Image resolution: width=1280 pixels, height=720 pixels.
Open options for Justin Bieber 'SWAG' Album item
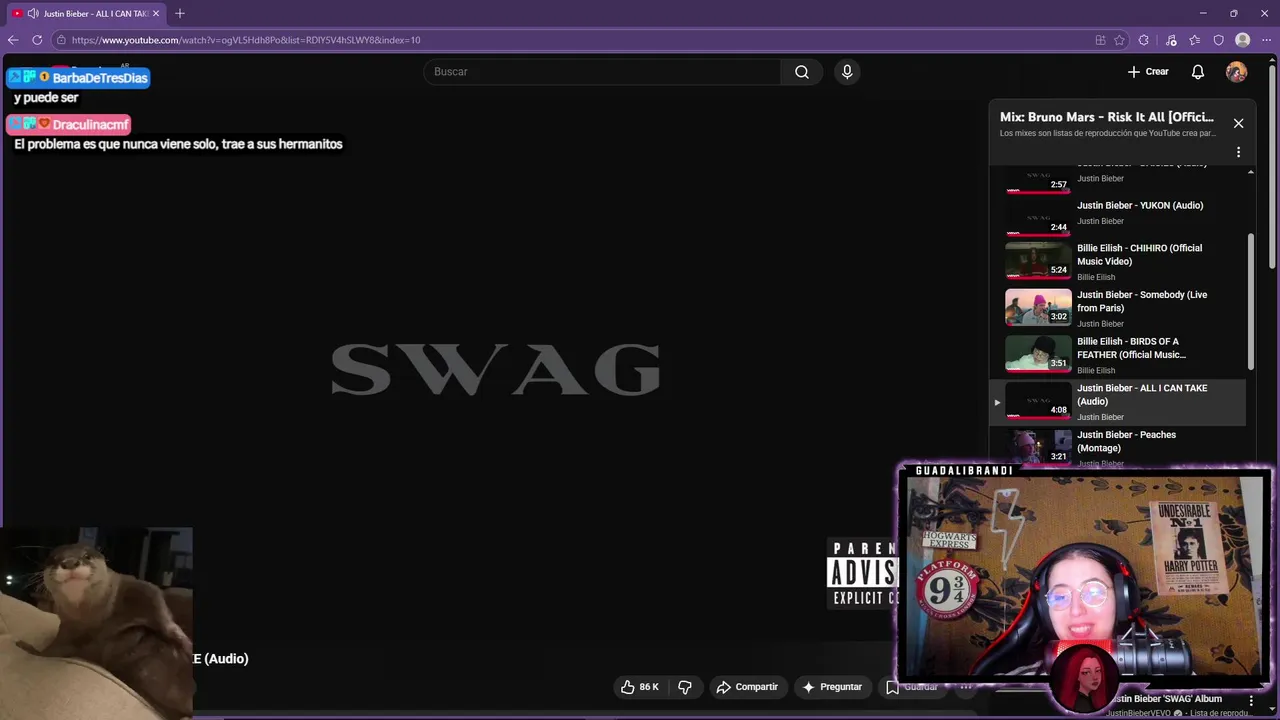pos(1251,701)
